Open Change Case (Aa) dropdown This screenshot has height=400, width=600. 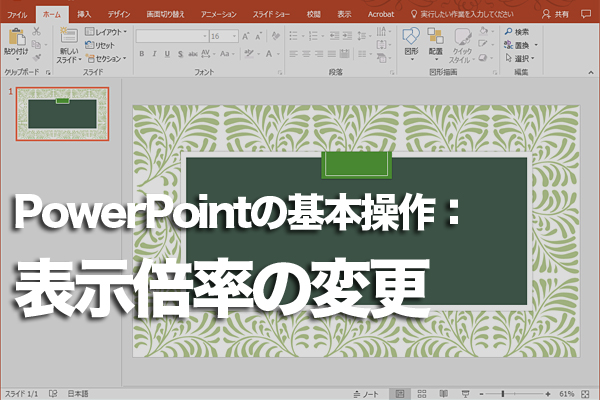(227, 54)
